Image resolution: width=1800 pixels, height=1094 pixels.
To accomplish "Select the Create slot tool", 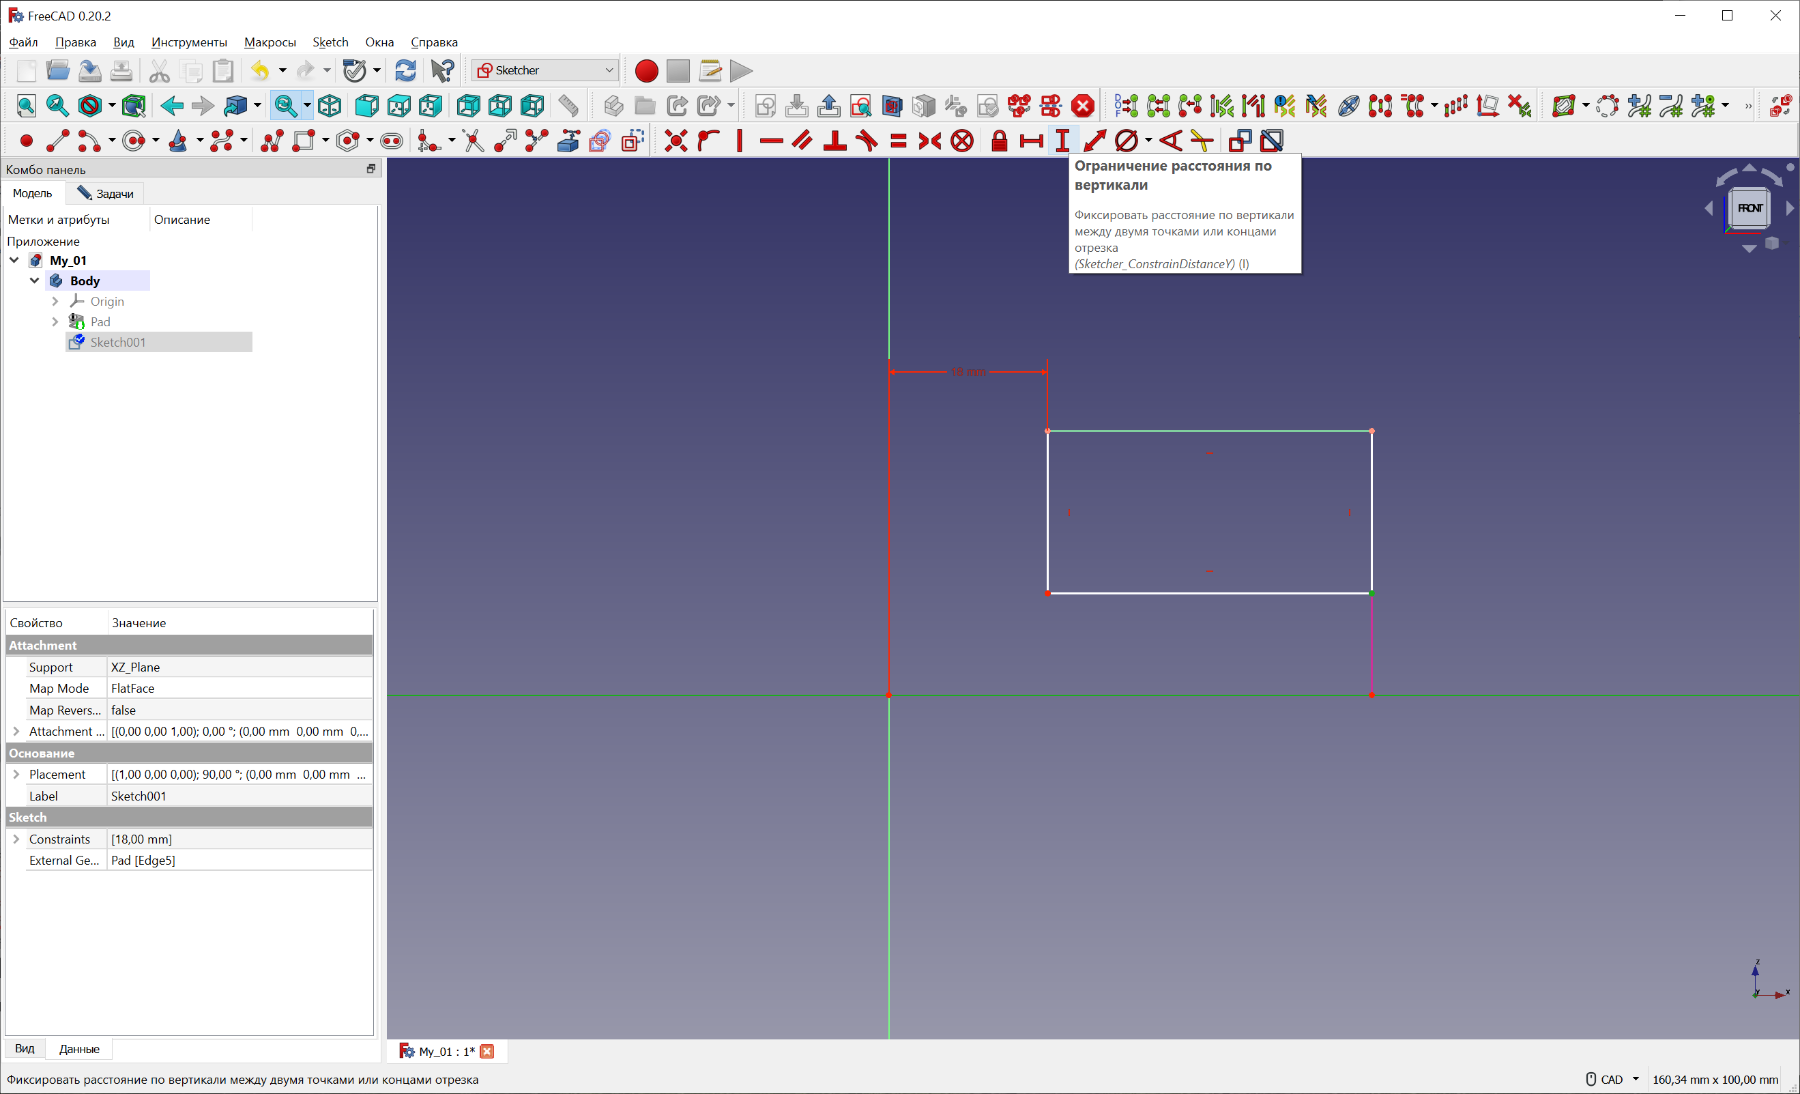I will pos(392,141).
